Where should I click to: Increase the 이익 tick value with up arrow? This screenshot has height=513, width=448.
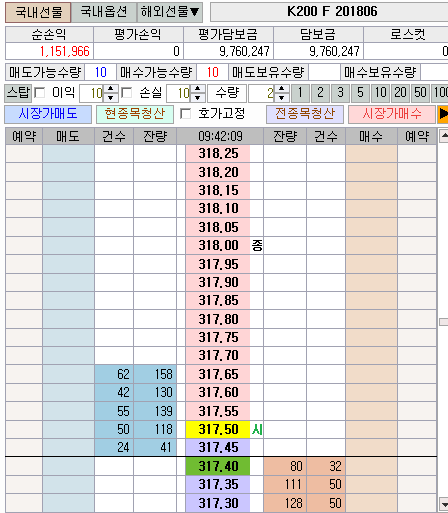tap(111, 89)
